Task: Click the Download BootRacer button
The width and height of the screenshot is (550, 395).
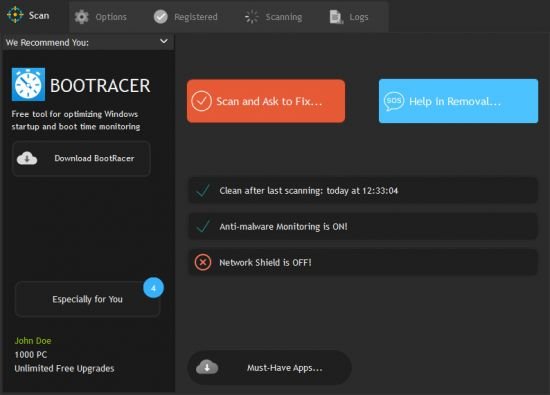Action: 81,159
